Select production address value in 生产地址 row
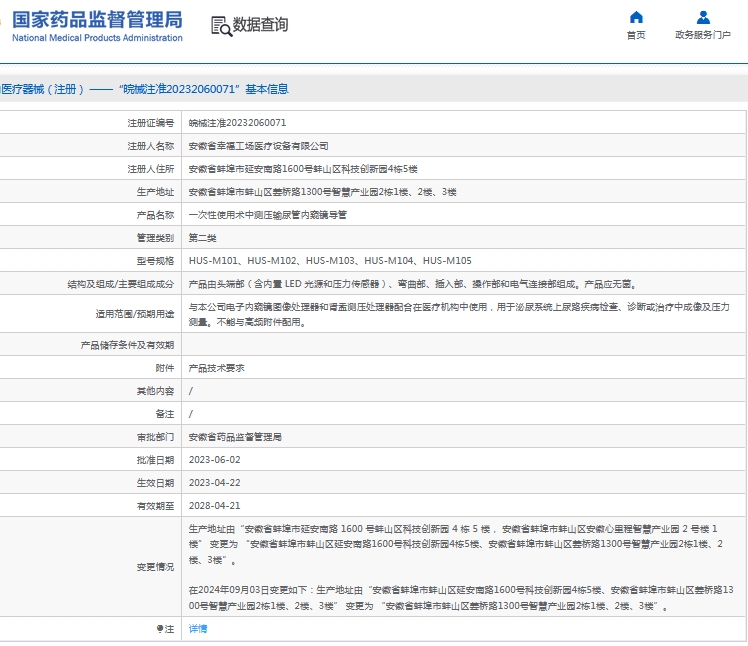Viewport: 748px width, 646px height. point(322,192)
